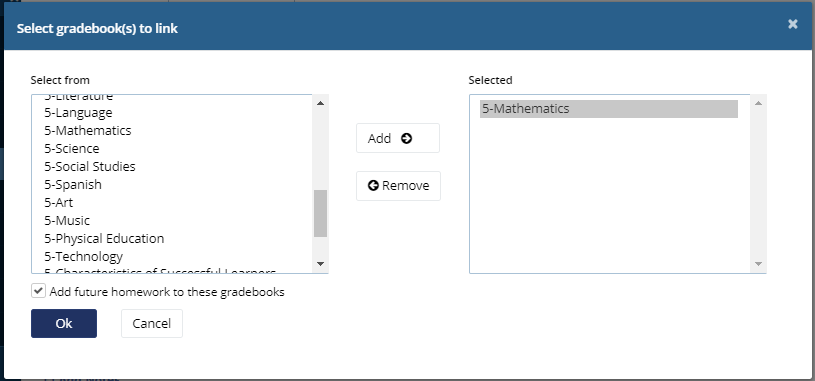
Task: Click the up arrow of Selected list scrollbar
Action: (x=758, y=103)
